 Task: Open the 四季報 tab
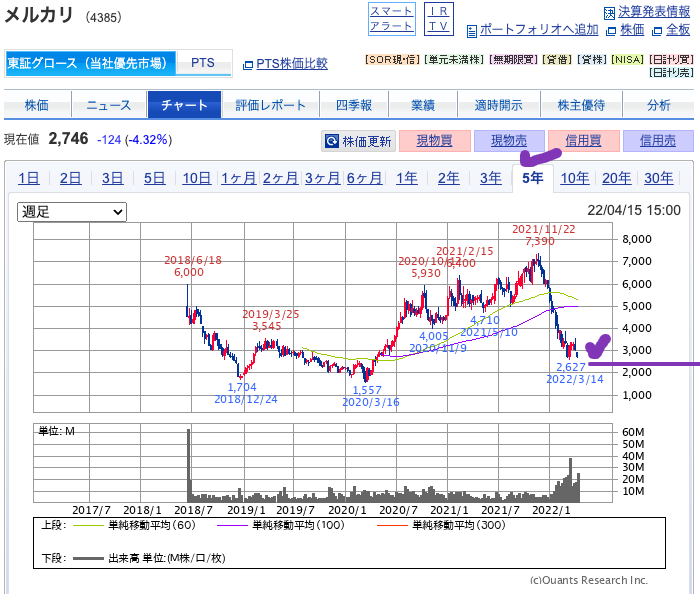click(354, 105)
